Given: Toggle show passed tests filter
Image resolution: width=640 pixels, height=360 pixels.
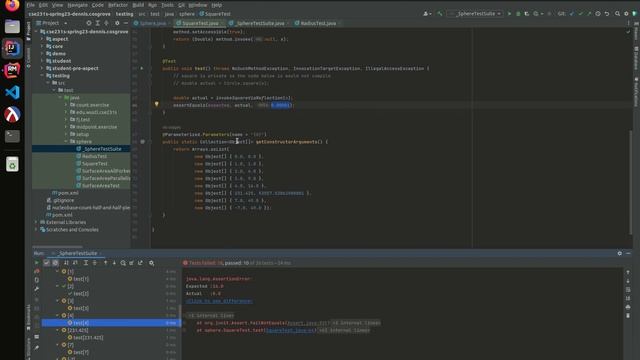Looking at the screenshot, I should [47, 263].
